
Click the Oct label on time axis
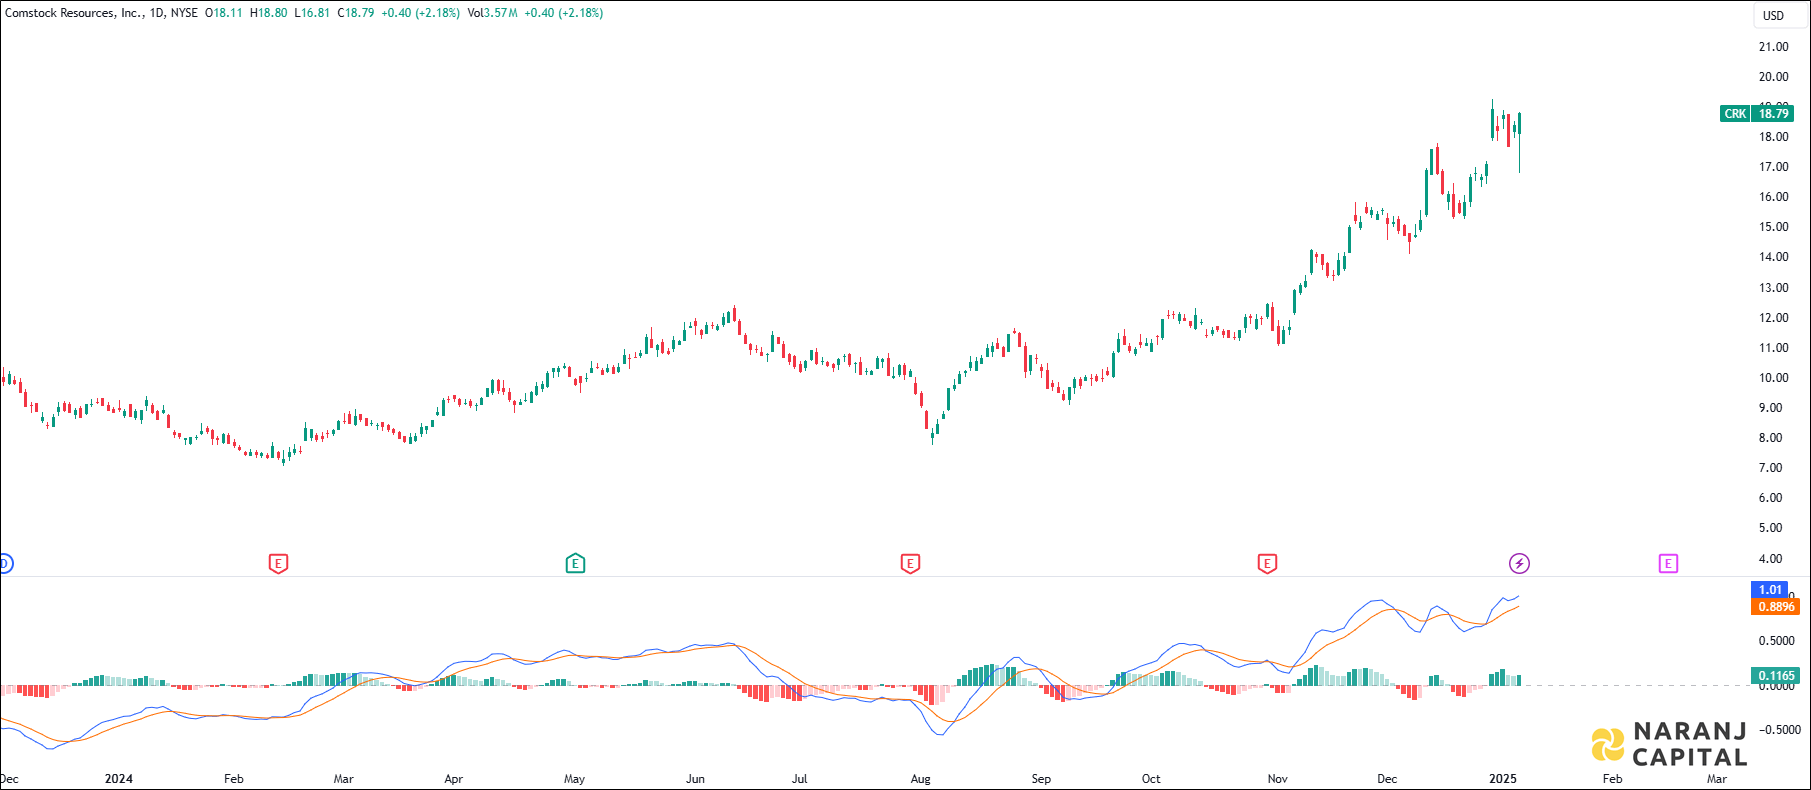click(1151, 779)
